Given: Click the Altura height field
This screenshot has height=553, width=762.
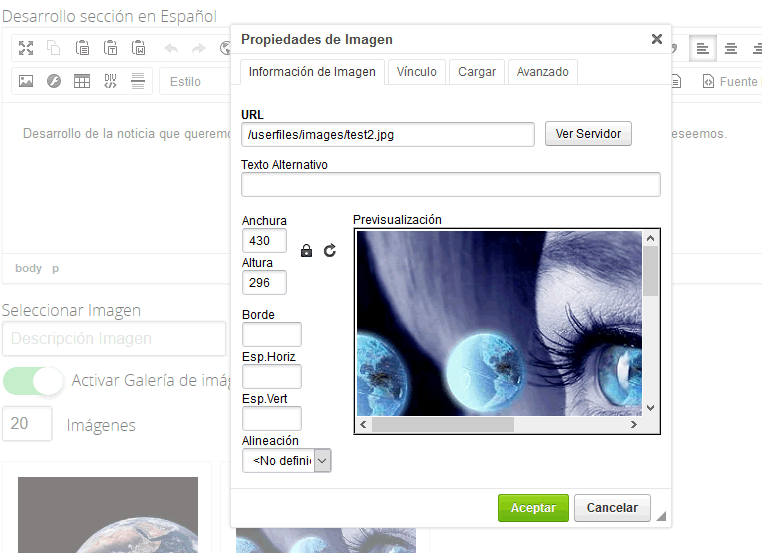Looking at the screenshot, I should pyautogui.click(x=264, y=282).
